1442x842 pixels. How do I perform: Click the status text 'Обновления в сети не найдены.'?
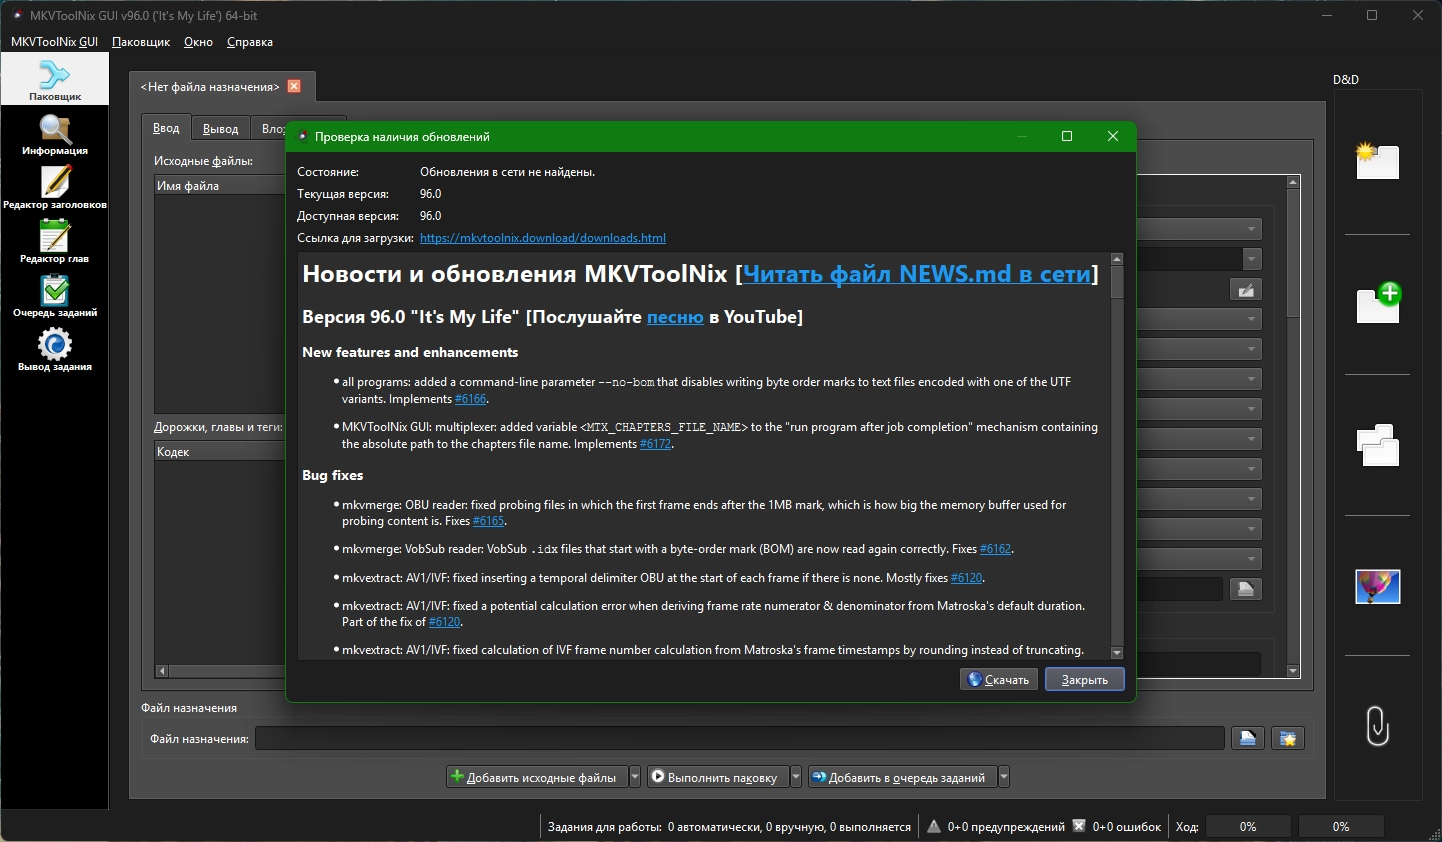pyautogui.click(x=507, y=172)
